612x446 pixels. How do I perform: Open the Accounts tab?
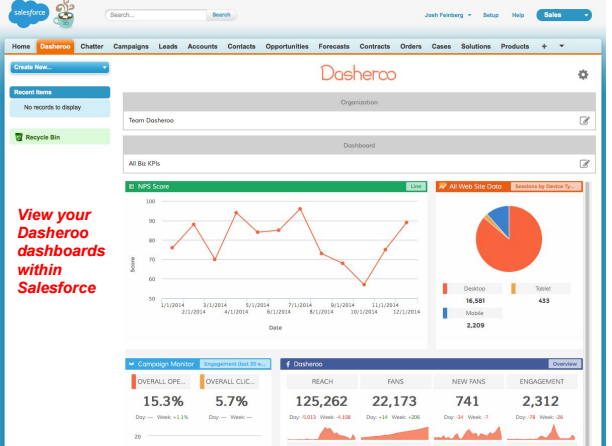pos(202,46)
